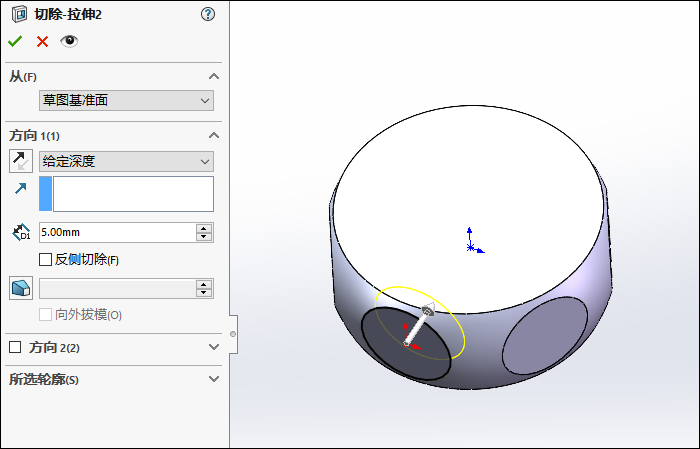Increase depth with up spinner arrow
Viewport: 700px width, 449px height.
click(204, 228)
